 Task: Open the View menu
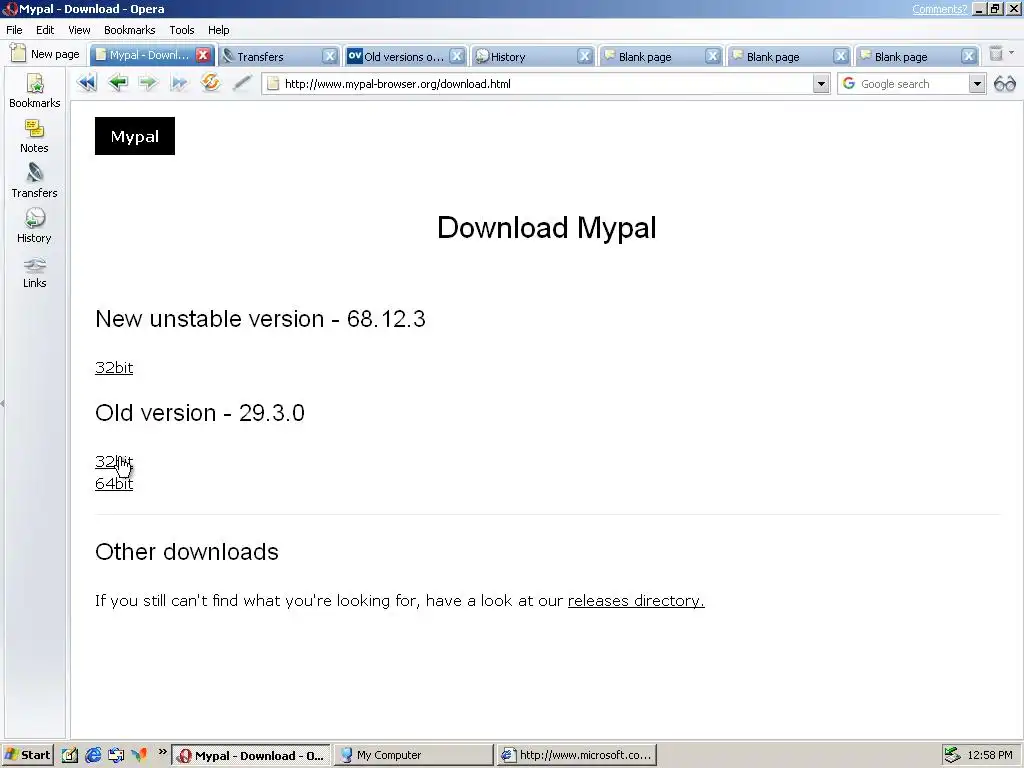(79, 30)
